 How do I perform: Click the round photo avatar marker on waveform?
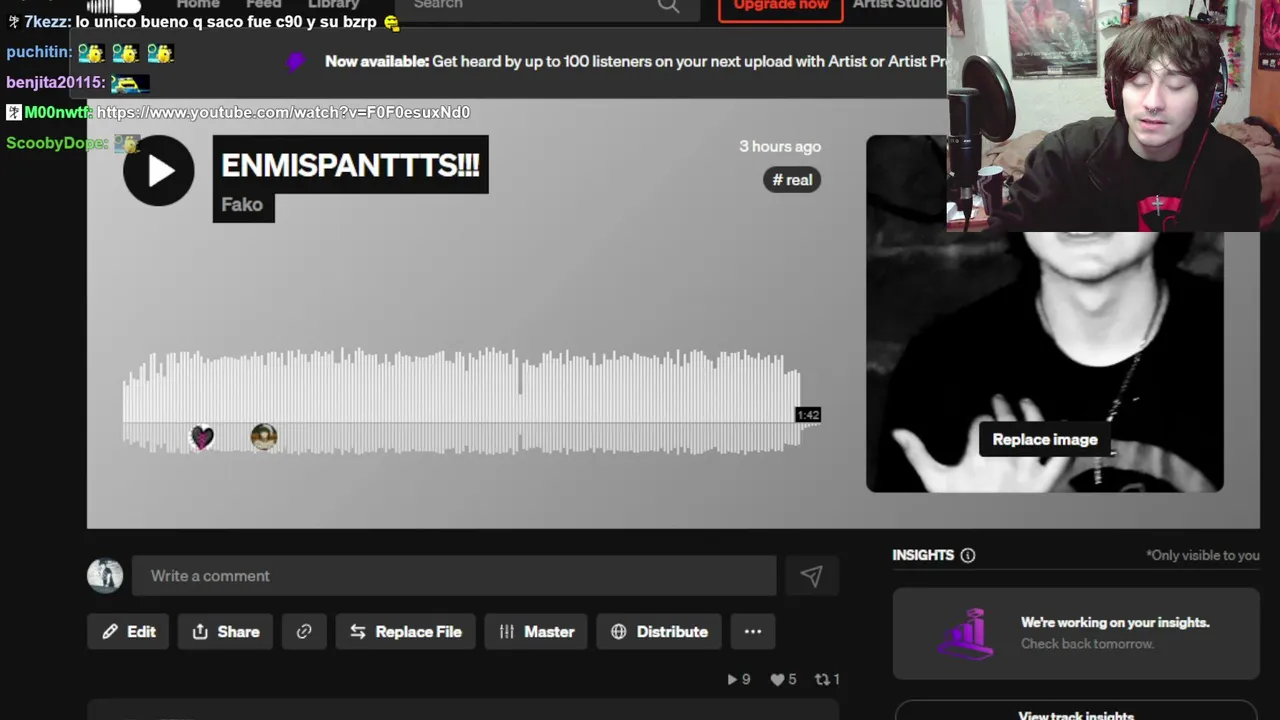coord(264,437)
